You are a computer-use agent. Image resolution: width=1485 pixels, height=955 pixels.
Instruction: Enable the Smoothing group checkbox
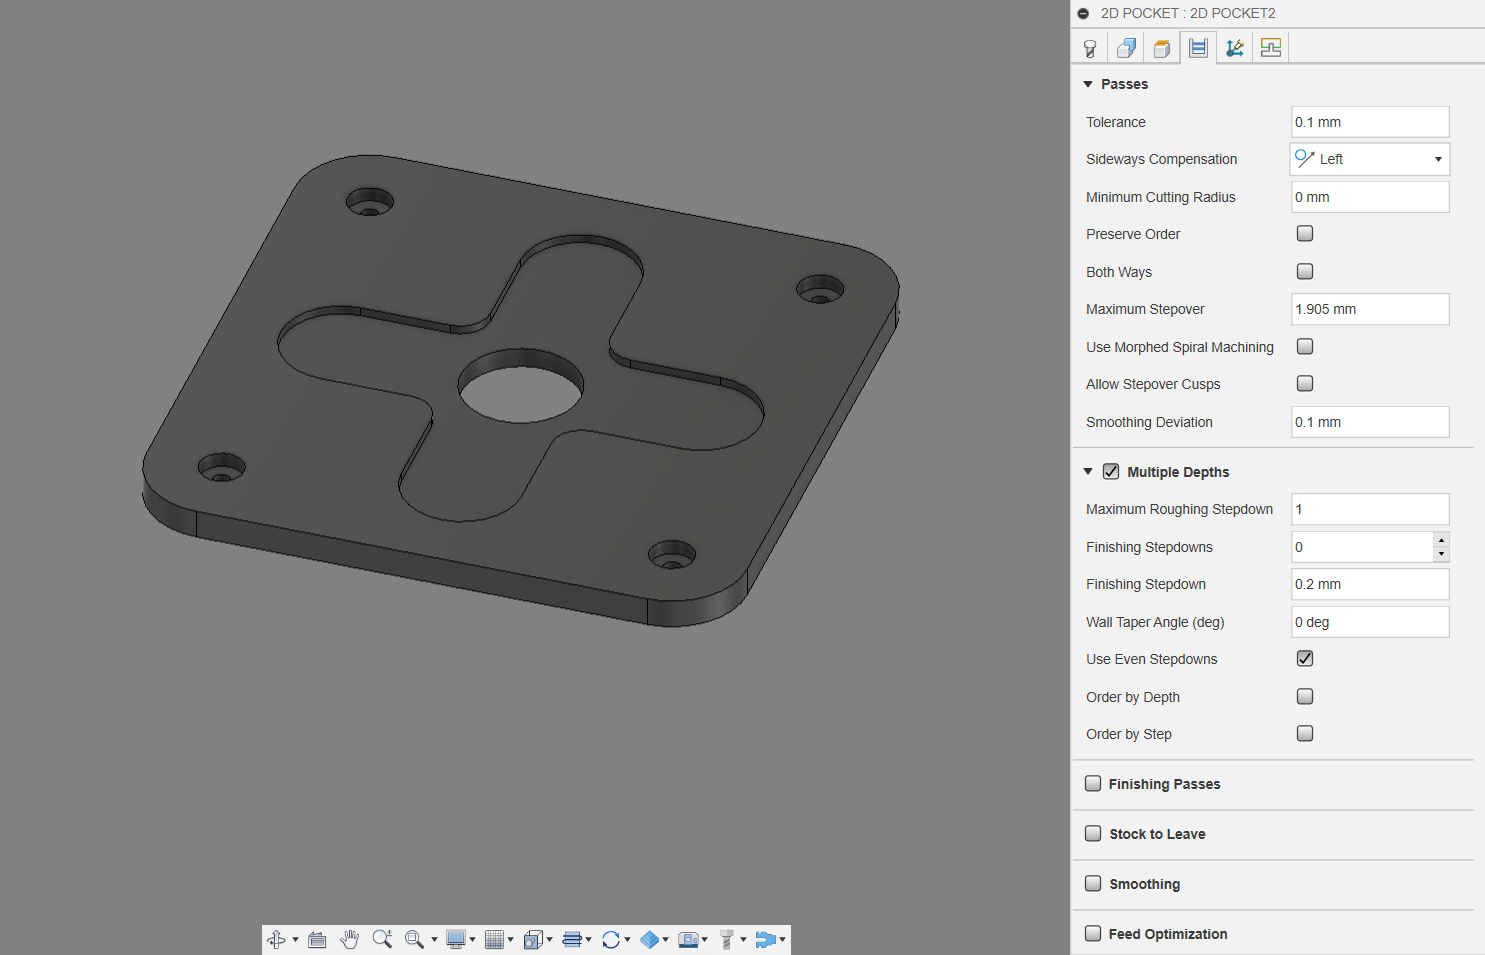tap(1093, 883)
